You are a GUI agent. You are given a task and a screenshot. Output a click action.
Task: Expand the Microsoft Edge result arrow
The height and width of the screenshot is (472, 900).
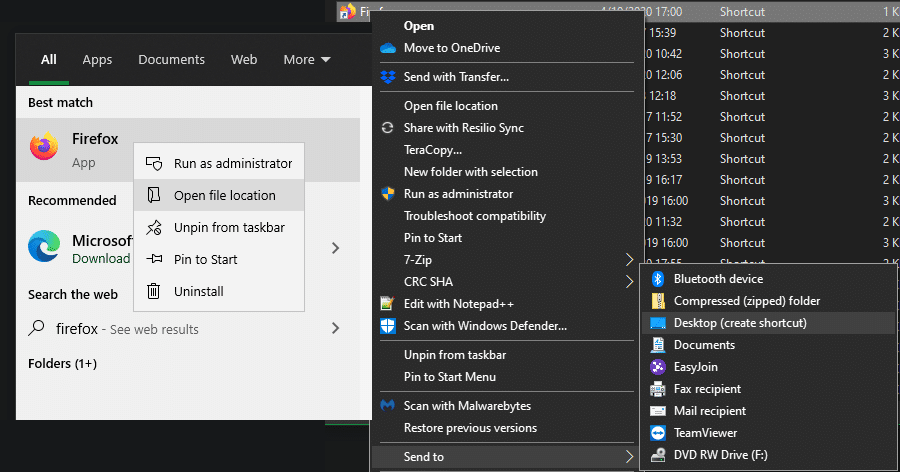[x=336, y=248]
